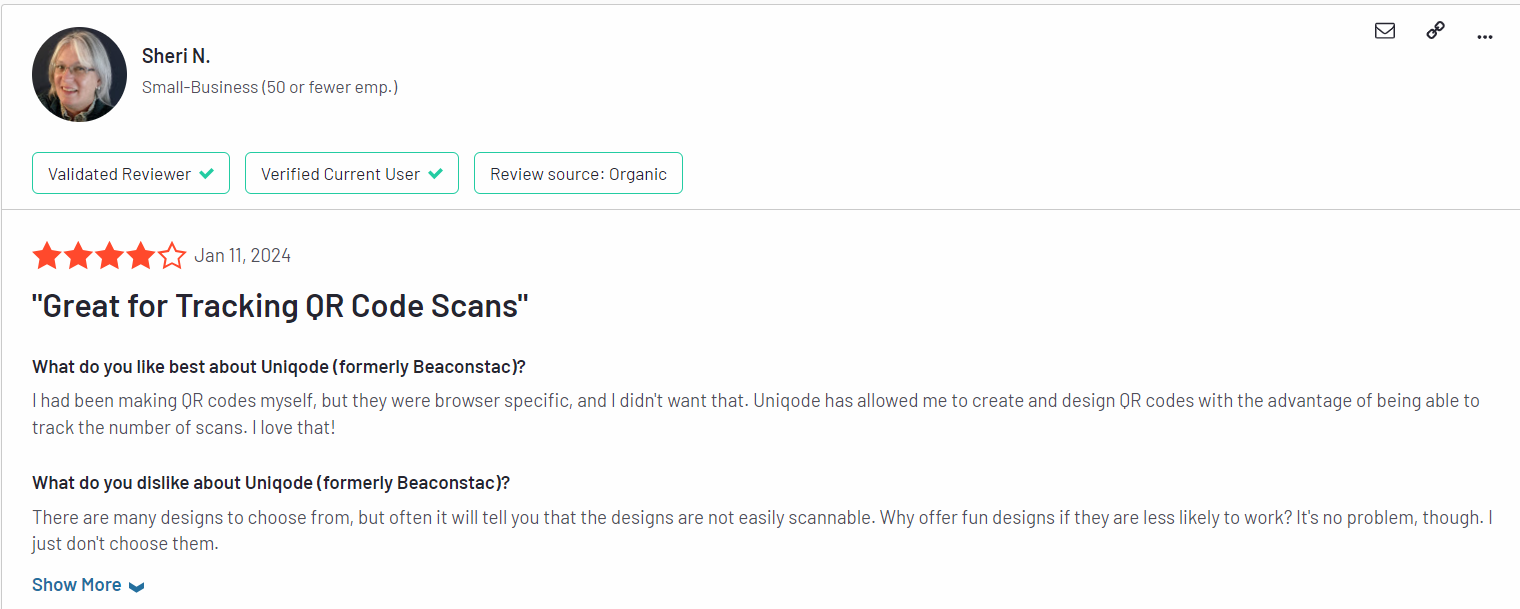
Task: Click the third rating star
Action: pos(109,256)
